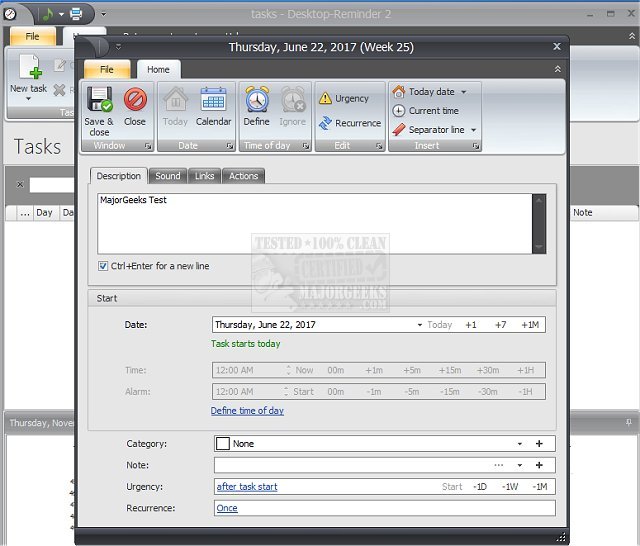
Task: Open Window group dialog launcher
Action: tap(148, 146)
